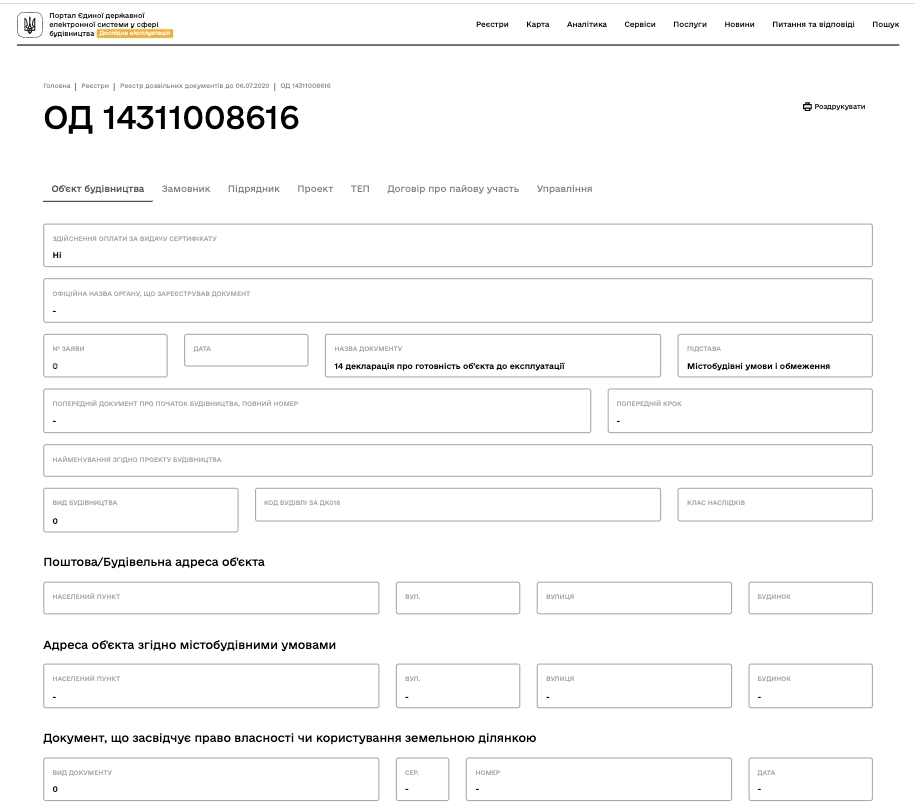Go to the Аналітика section
The image size is (915, 810).
pos(586,25)
